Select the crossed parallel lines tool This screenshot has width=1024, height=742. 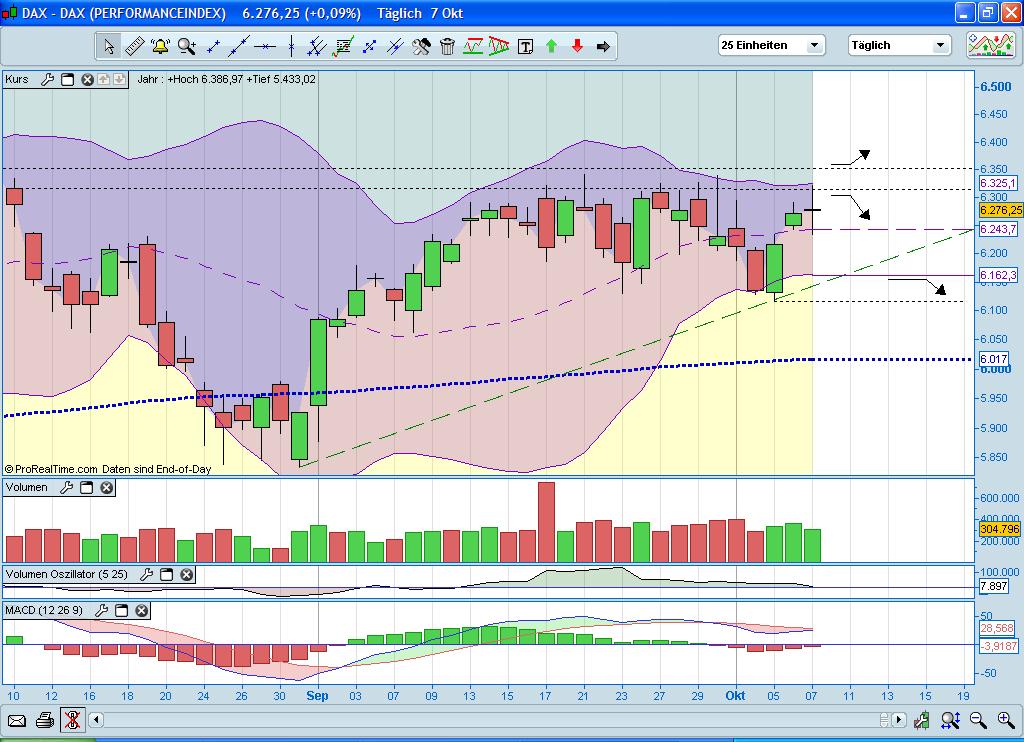point(395,46)
